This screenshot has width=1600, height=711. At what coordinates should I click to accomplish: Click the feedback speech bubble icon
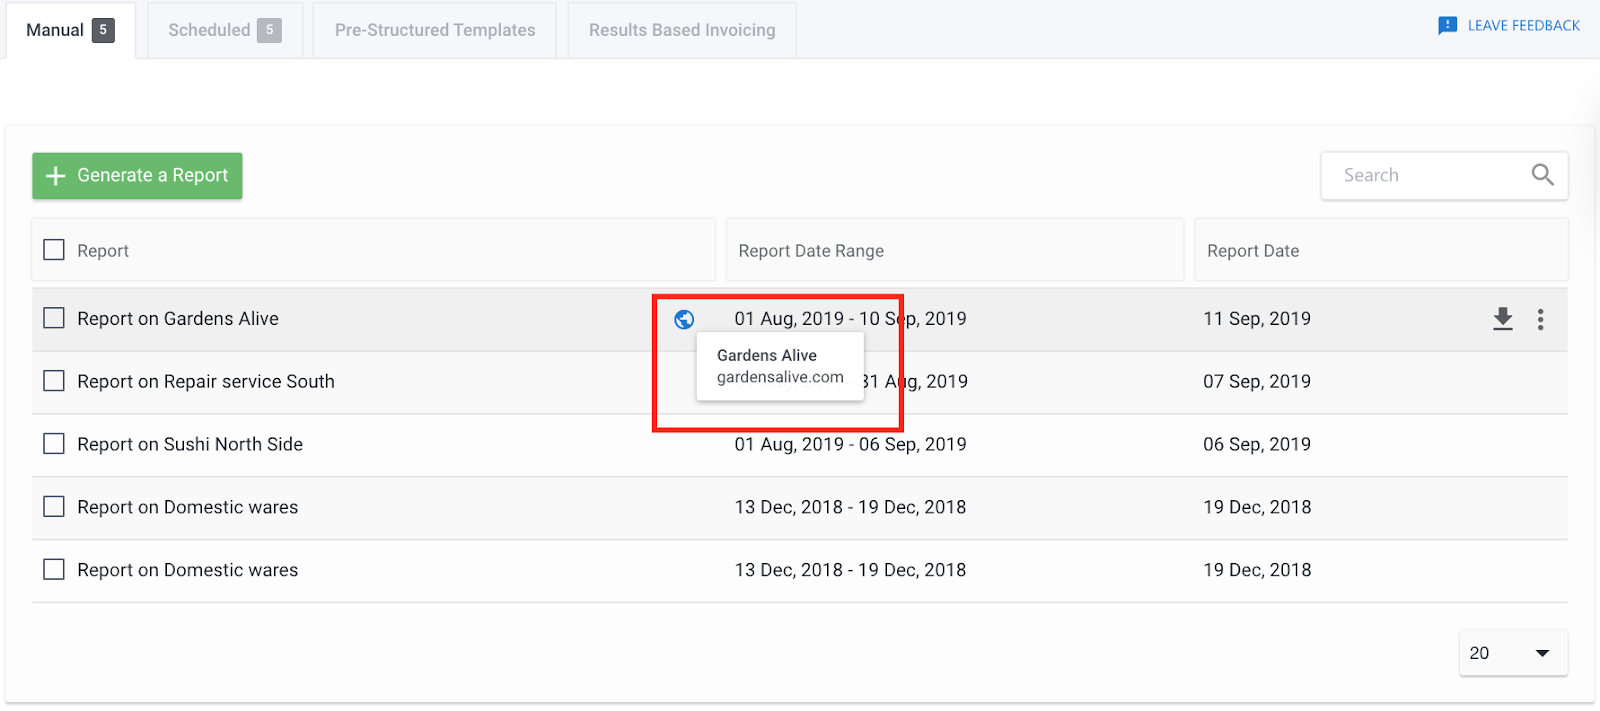click(1447, 26)
